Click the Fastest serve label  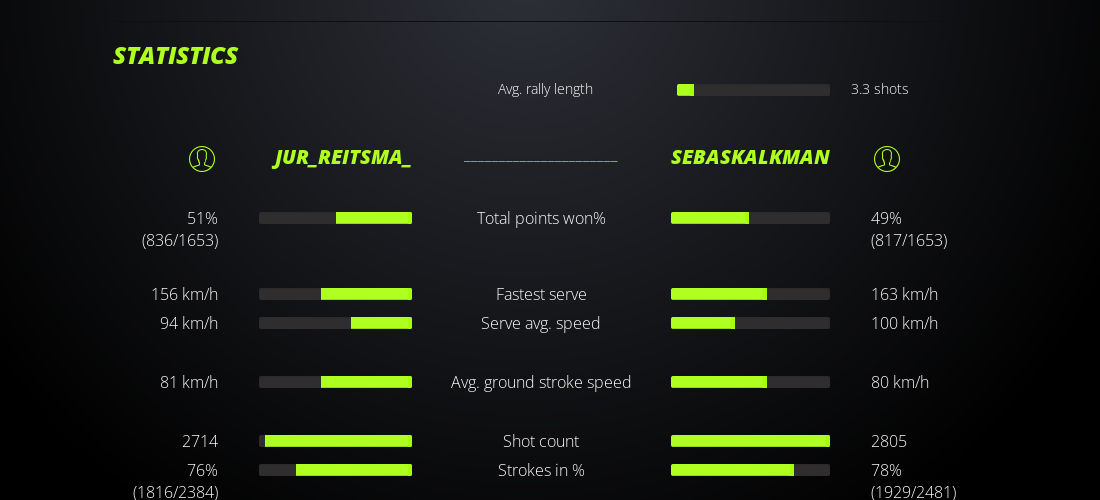(541, 294)
